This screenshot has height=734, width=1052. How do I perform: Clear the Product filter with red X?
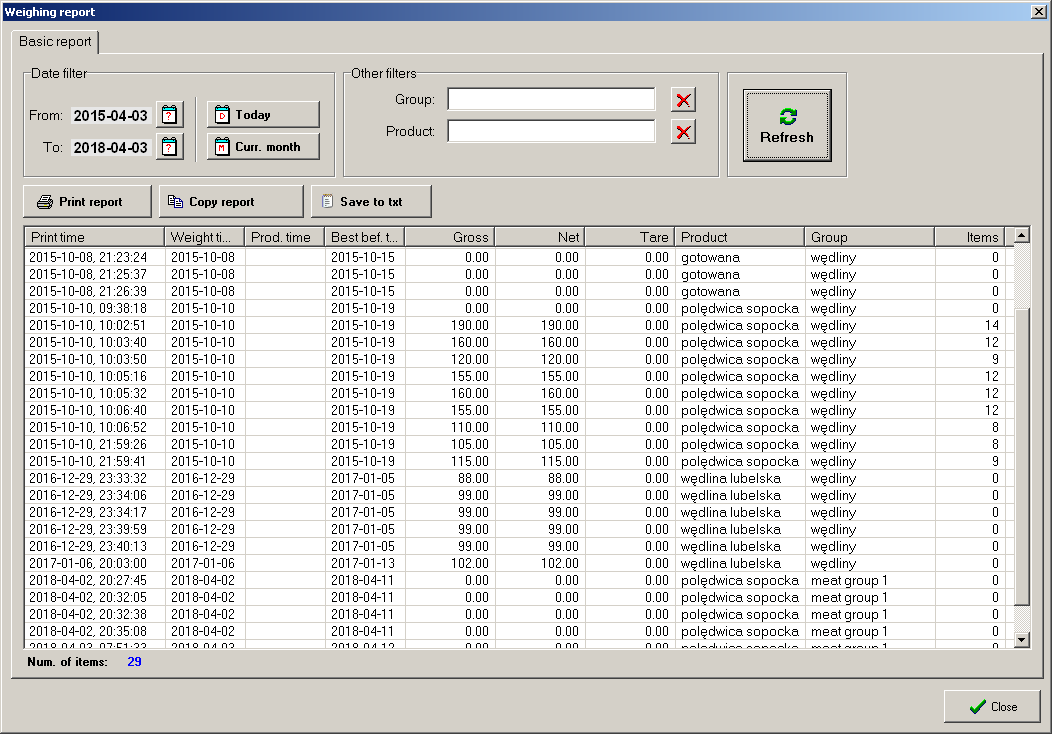click(x=683, y=132)
